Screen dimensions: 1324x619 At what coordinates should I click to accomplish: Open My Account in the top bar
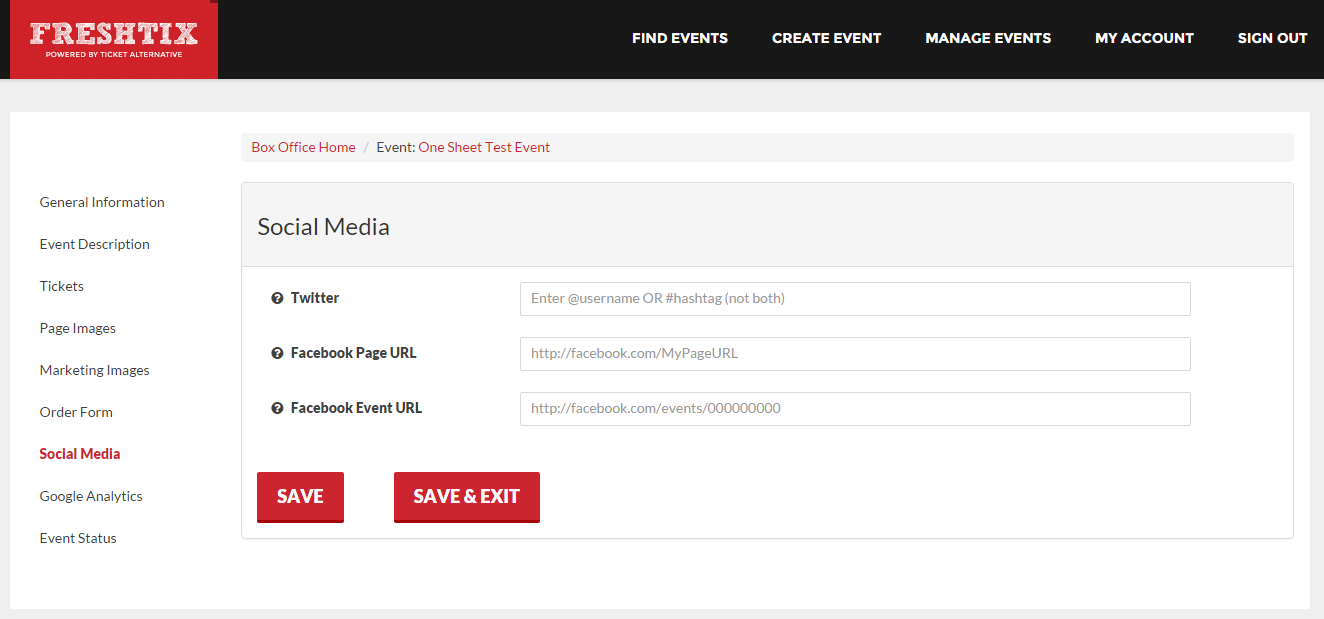pos(1144,38)
